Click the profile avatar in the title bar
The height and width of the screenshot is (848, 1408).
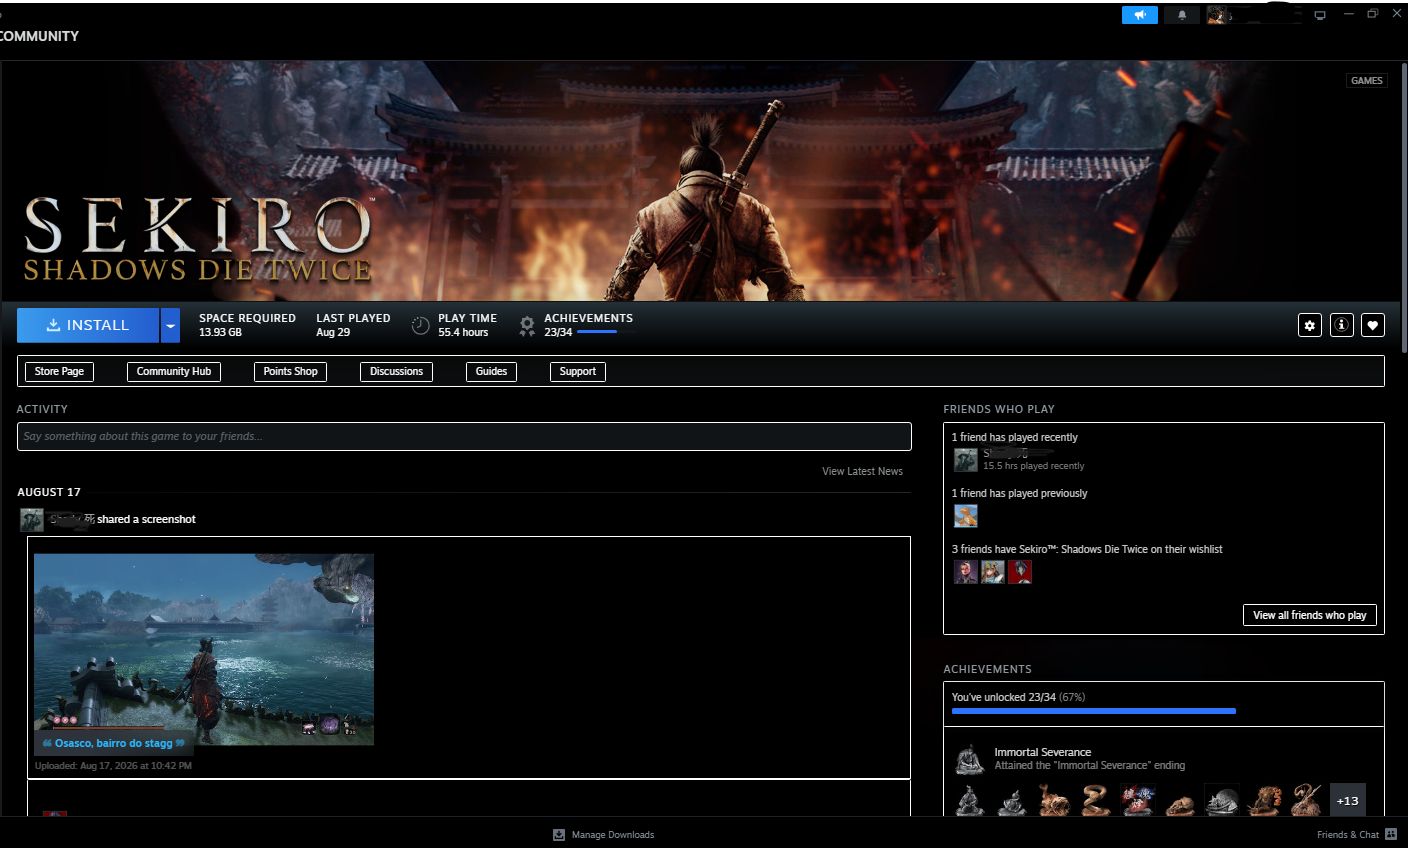[x=1217, y=15]
